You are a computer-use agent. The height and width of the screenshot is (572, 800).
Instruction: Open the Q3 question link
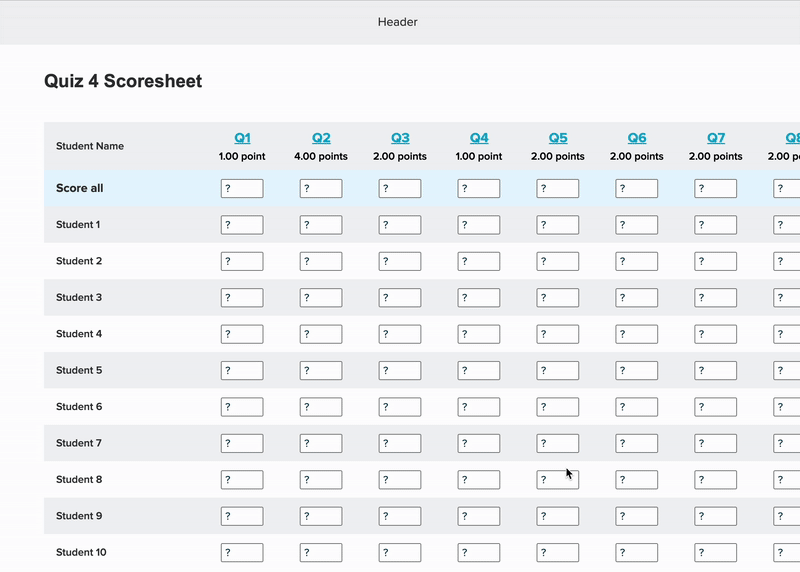coord(400,138)
